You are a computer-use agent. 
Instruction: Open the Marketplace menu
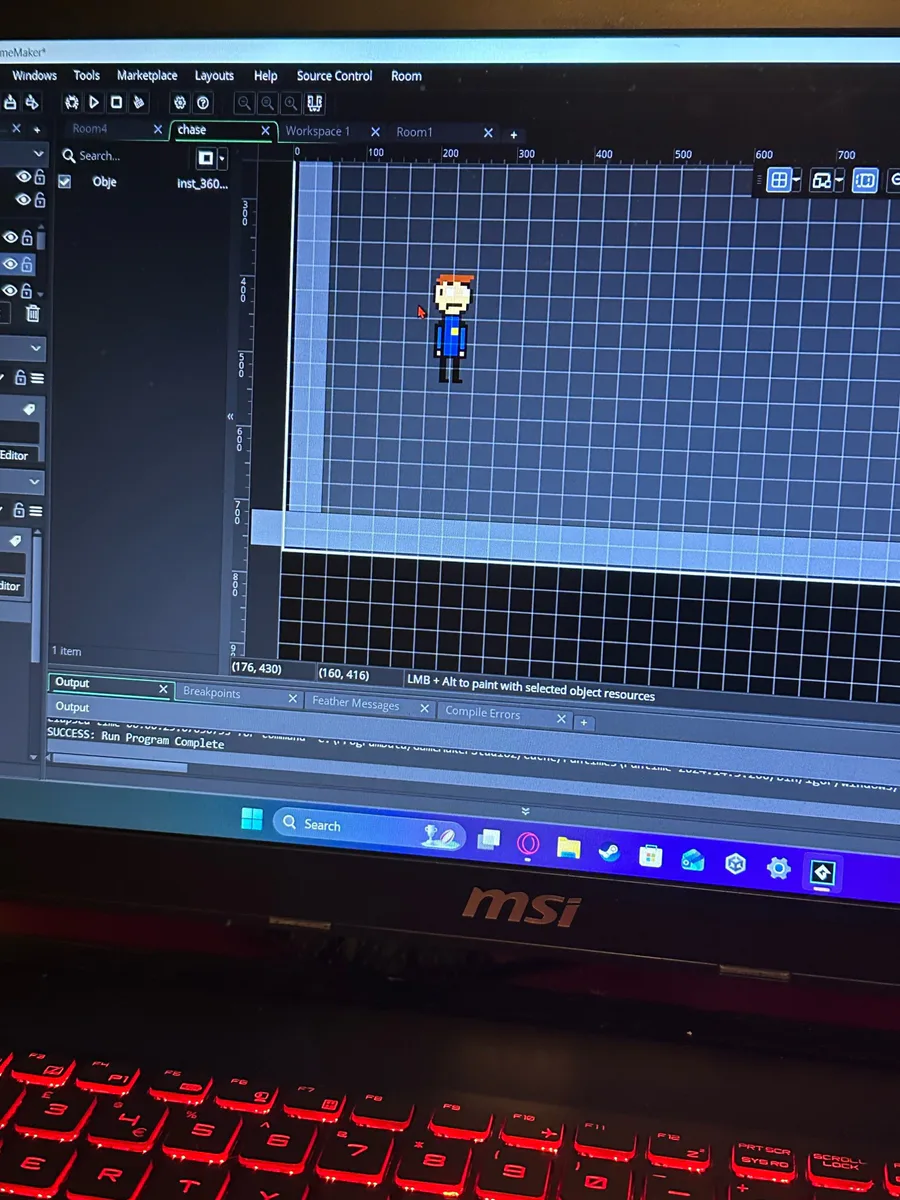(147, 75)
